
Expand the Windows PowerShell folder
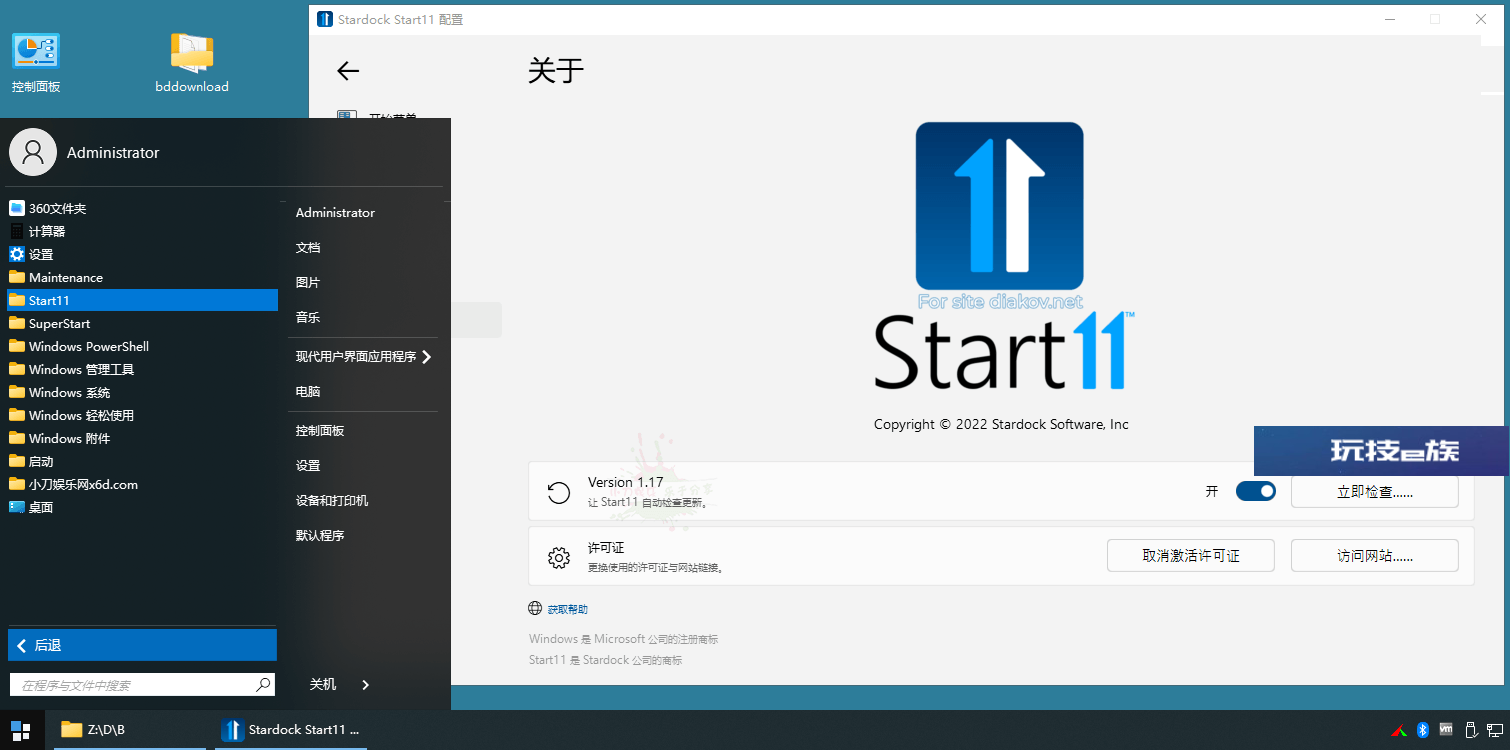click(142, 346)
